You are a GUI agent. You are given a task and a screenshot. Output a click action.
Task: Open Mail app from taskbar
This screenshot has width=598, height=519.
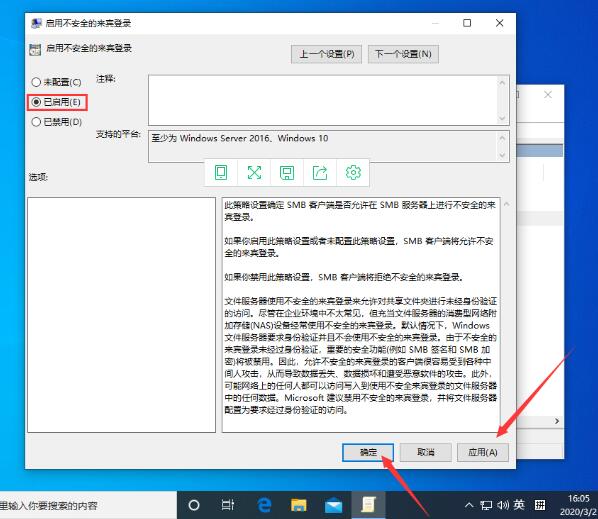(x=333, y=505)
